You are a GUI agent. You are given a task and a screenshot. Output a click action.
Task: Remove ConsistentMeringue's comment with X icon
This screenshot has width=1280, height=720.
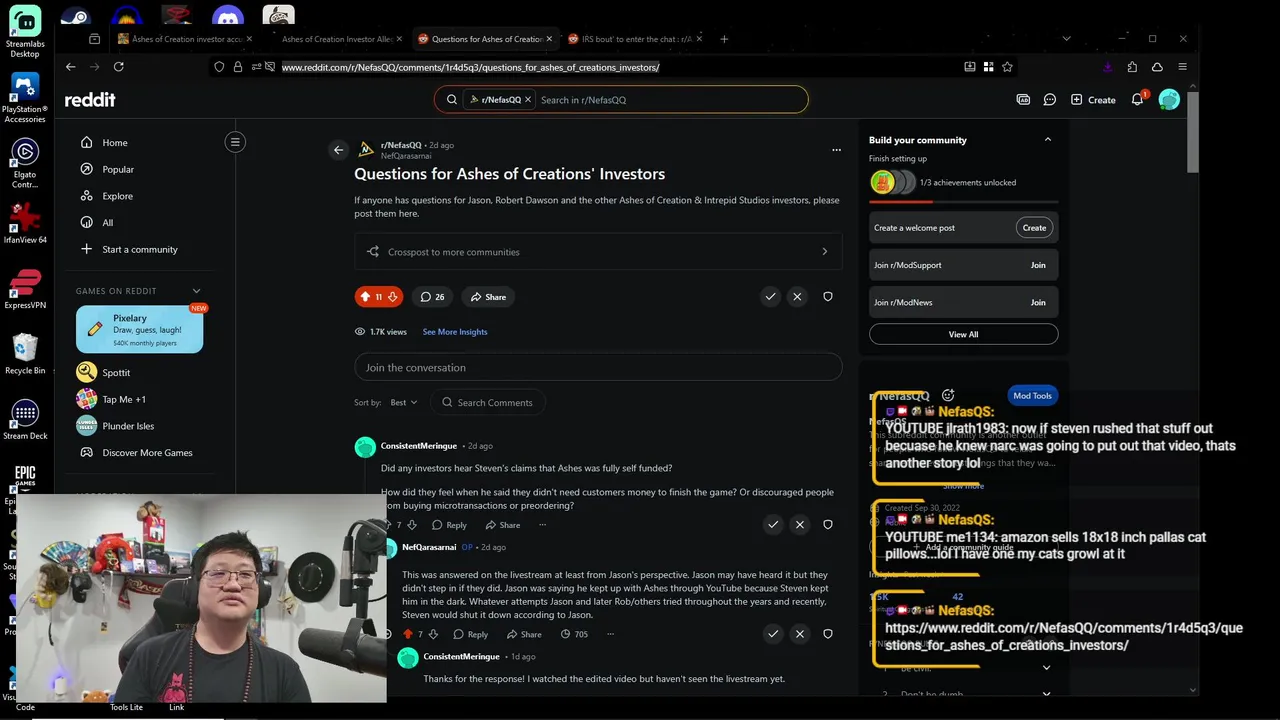(799, 524)
